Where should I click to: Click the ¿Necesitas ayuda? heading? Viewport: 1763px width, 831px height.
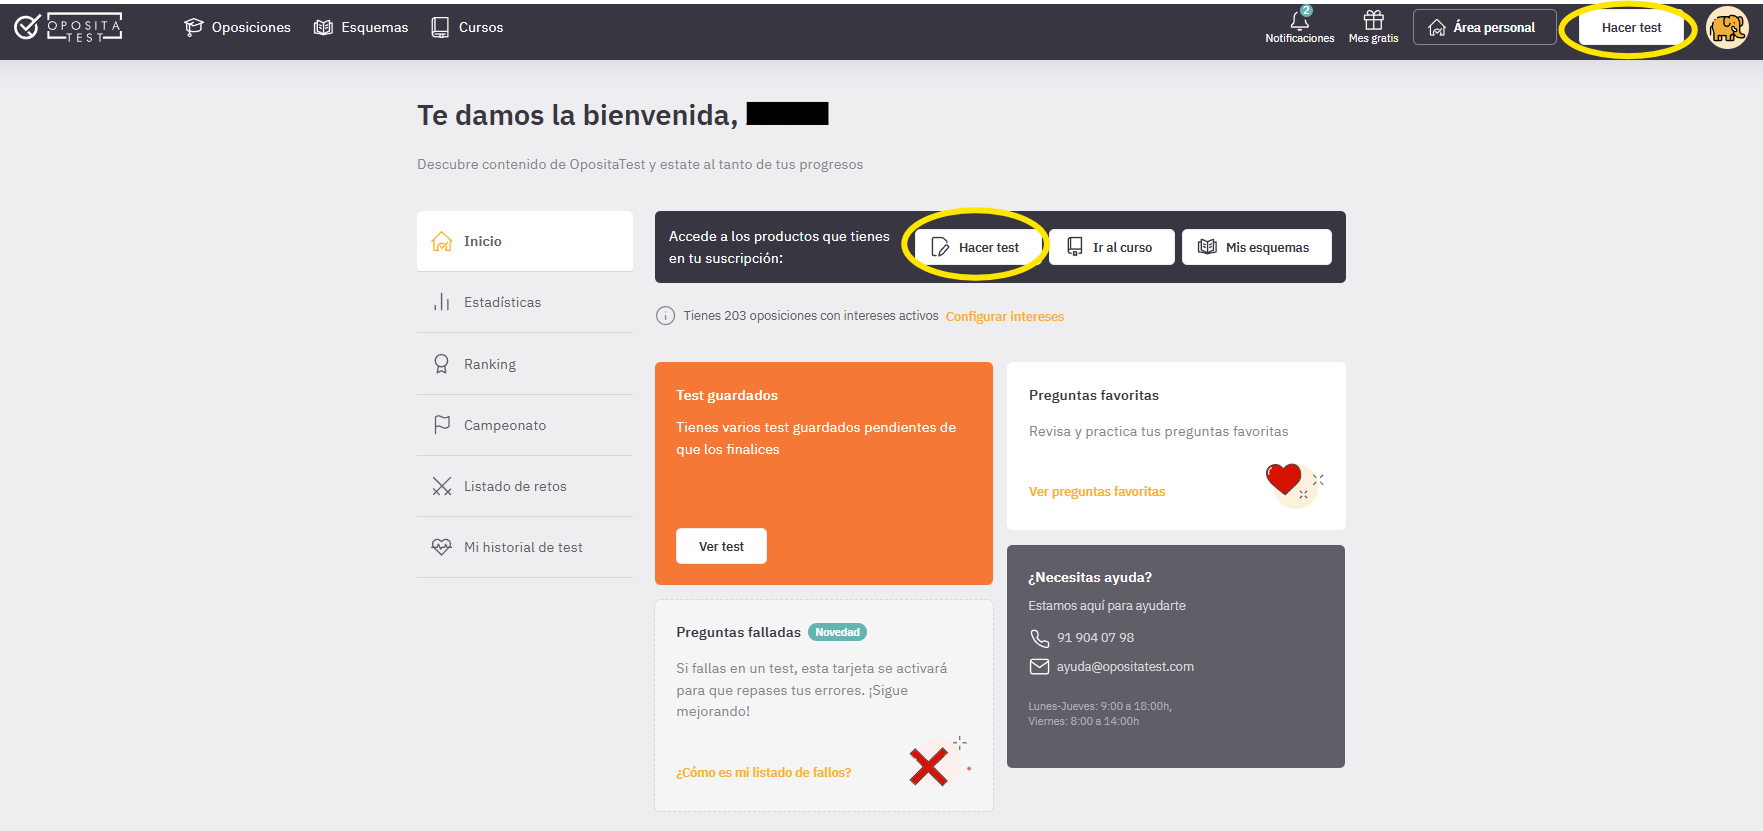[1090, 577]
